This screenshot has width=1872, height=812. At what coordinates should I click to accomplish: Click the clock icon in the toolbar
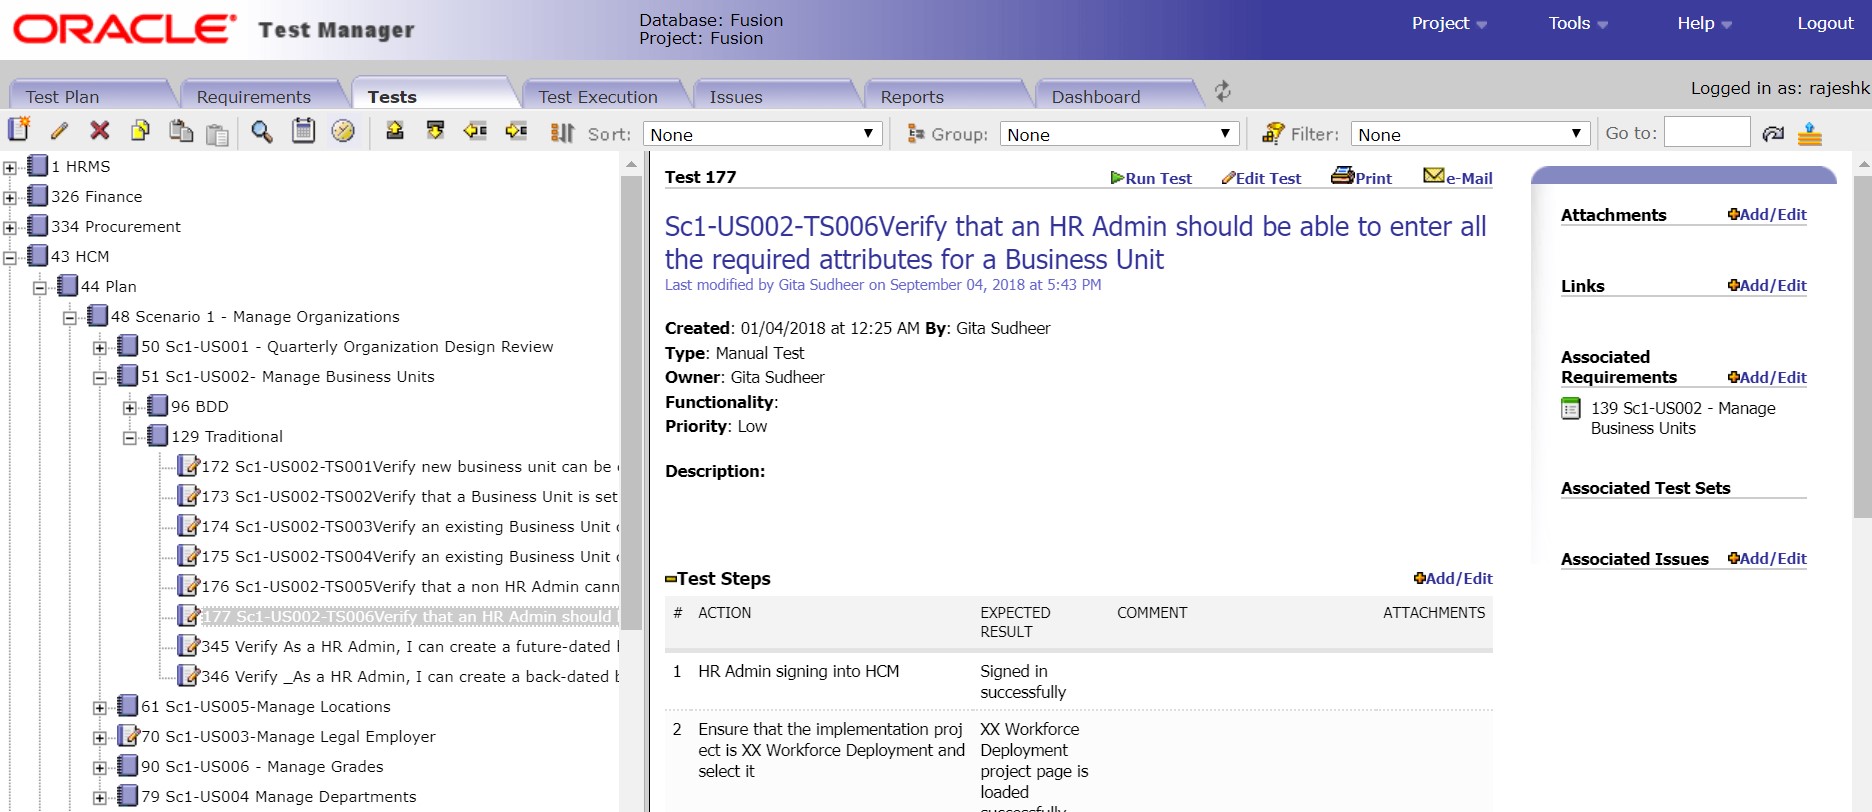[343, 131]
